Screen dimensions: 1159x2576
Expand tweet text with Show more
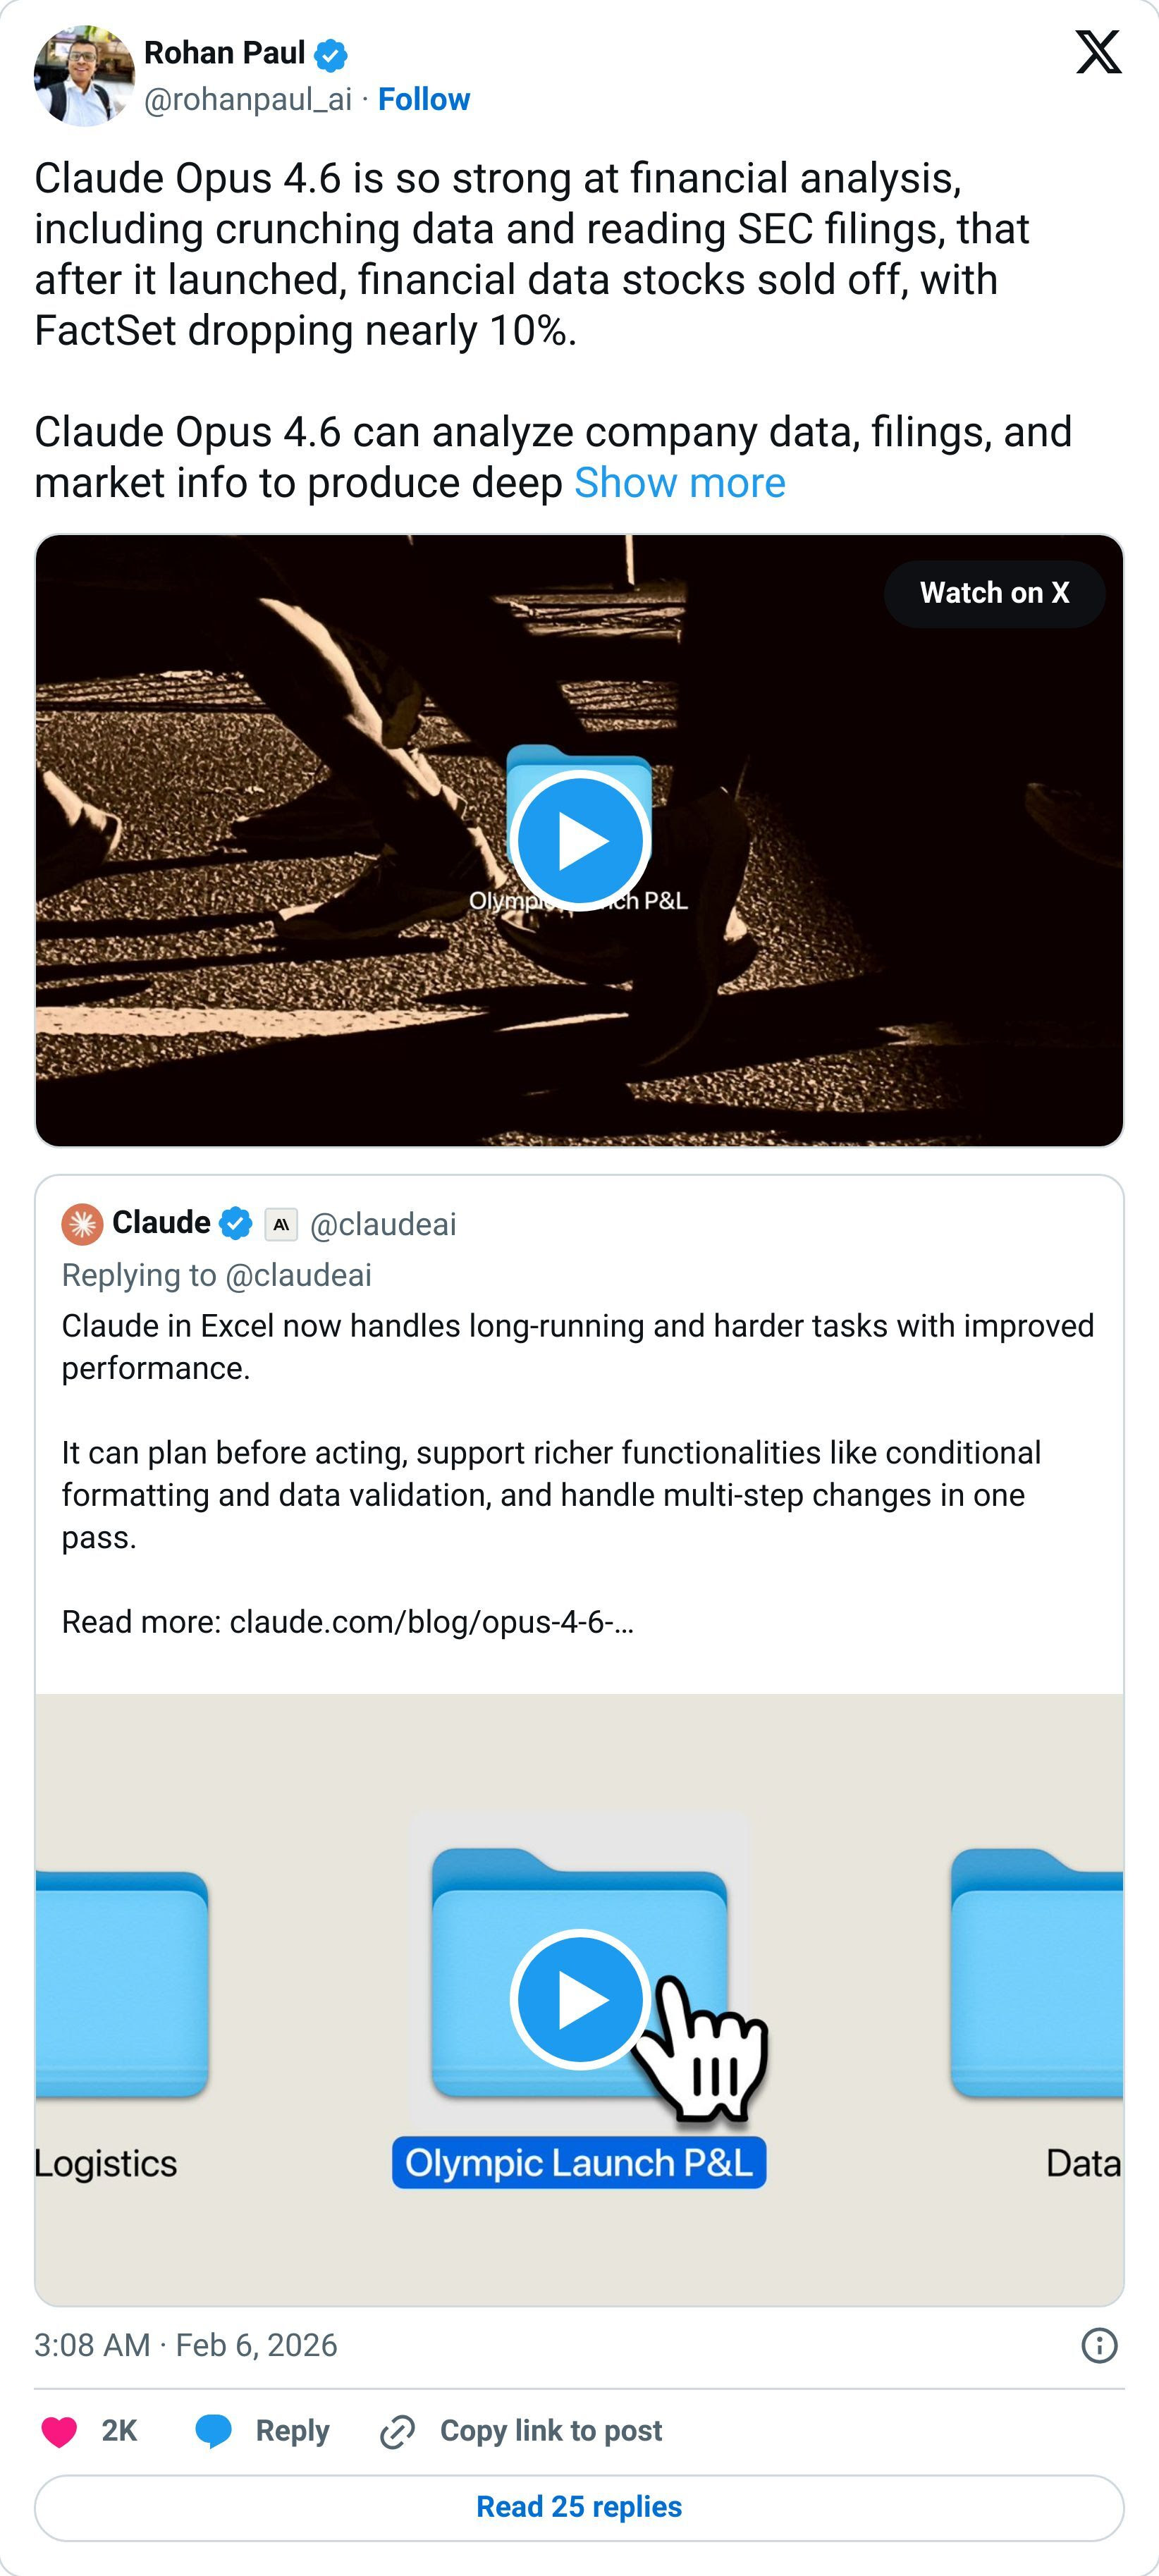[680, 483]
